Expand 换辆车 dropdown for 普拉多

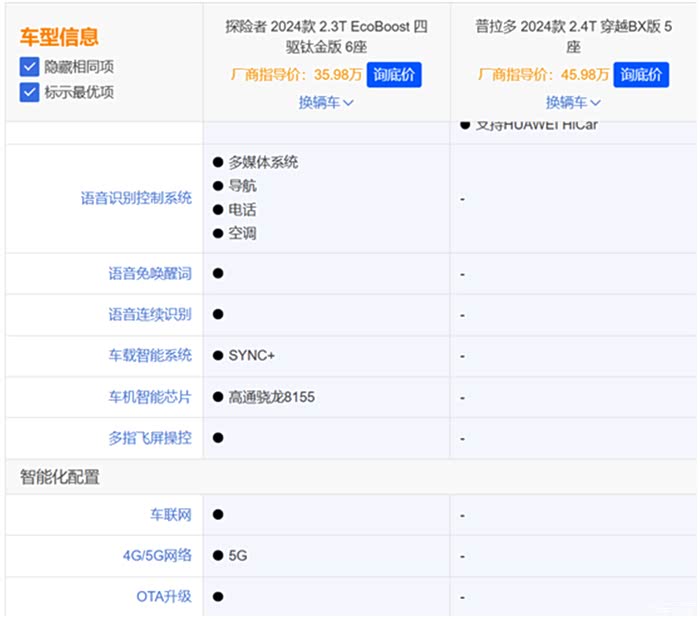click(x=573, y=103)
